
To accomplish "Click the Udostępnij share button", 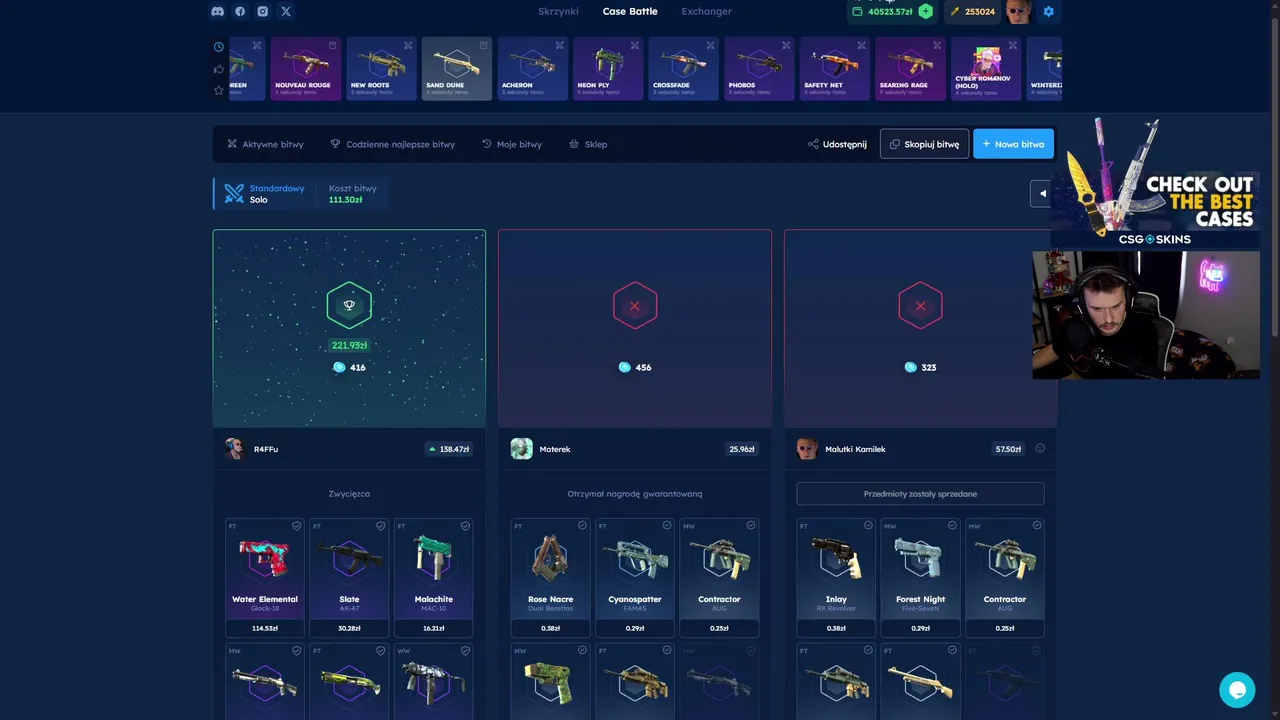I will point(837,144).
